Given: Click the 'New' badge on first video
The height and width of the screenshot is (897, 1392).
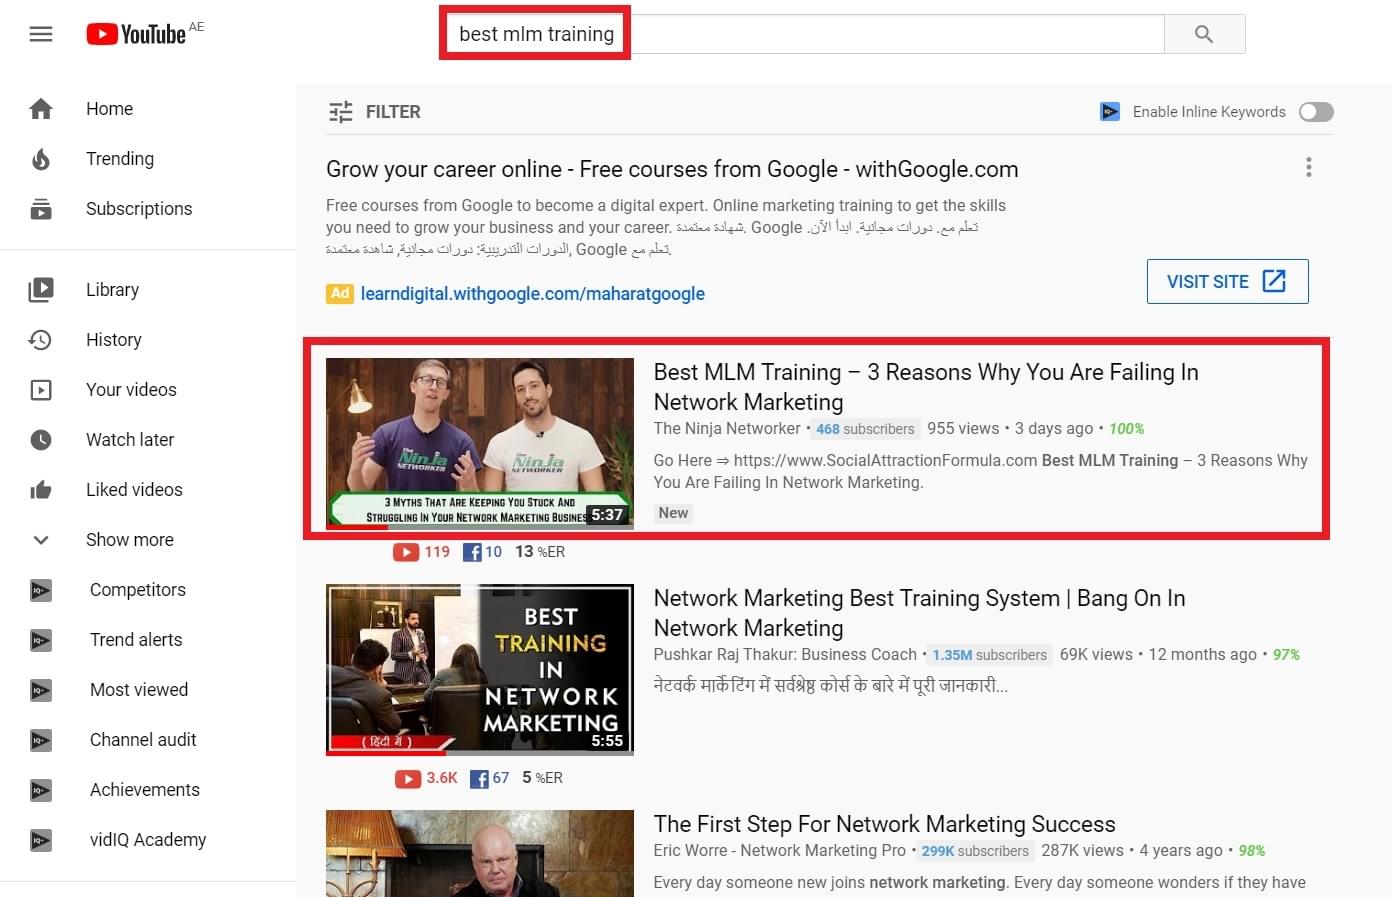Looking at the screenshot, I should (673, 513).
